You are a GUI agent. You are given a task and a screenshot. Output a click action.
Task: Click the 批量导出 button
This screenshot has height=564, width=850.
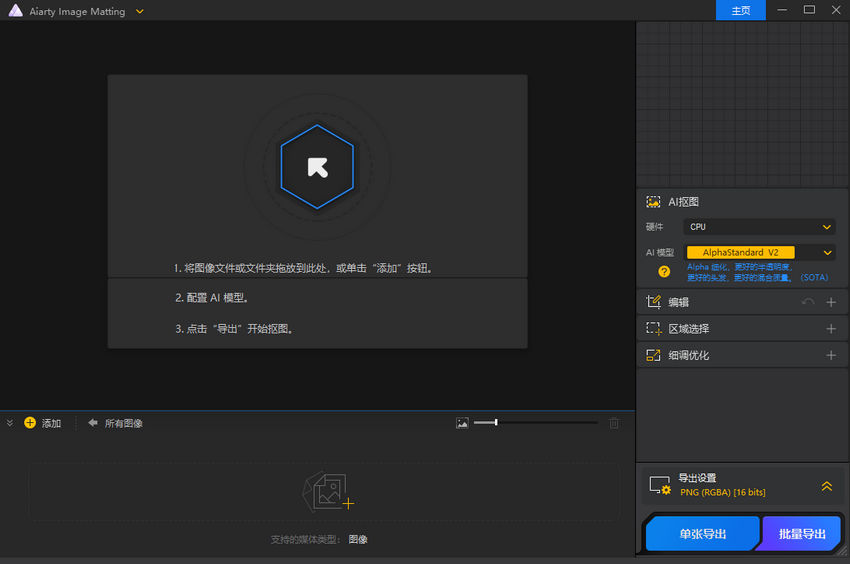click(802, 534)
